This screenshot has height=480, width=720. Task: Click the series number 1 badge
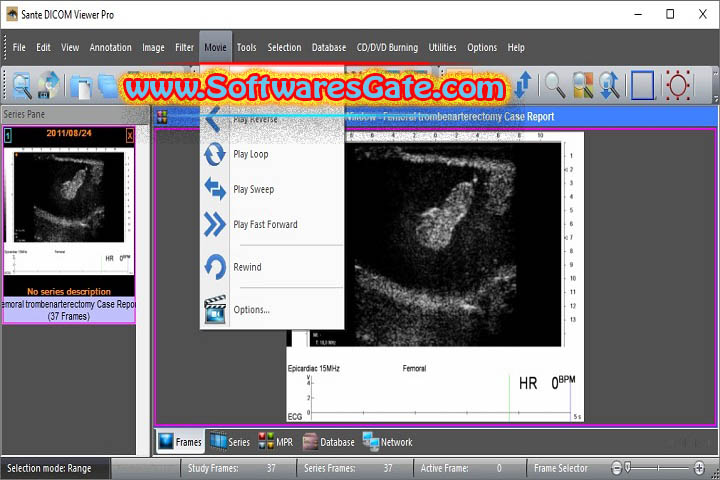[8, 135]
